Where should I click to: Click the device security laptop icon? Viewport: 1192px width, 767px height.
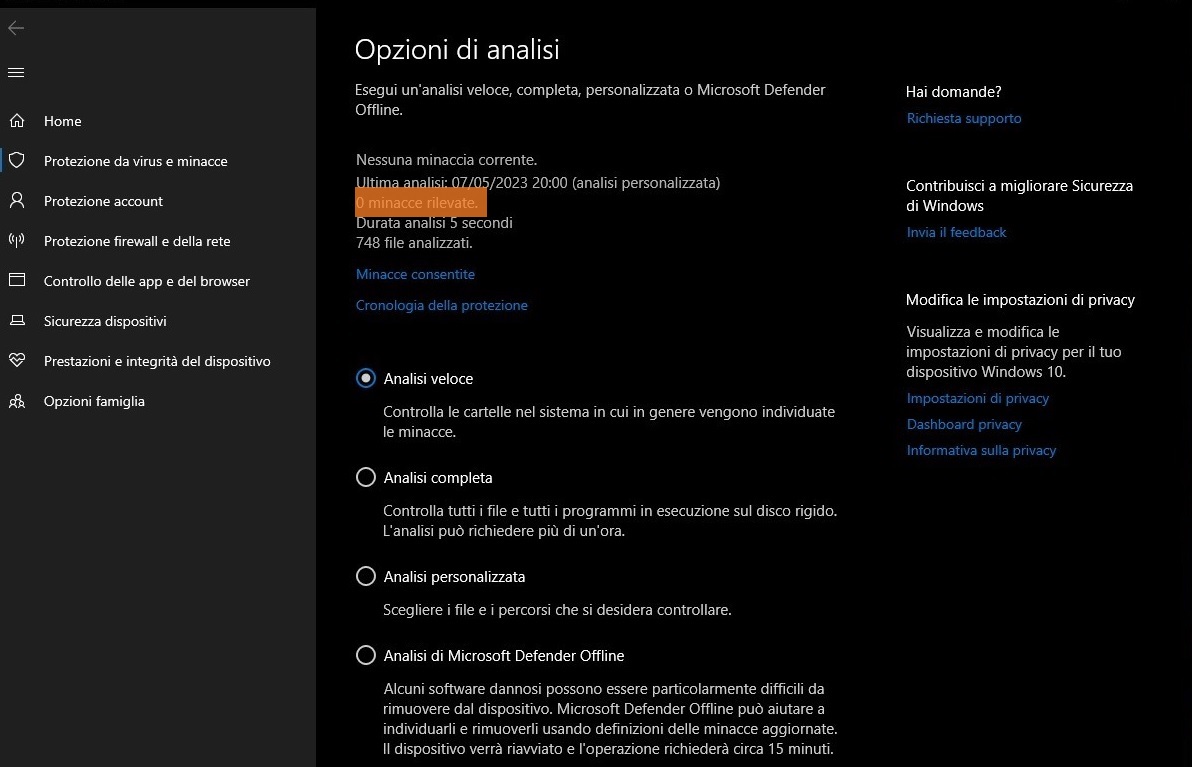point(16,321)
